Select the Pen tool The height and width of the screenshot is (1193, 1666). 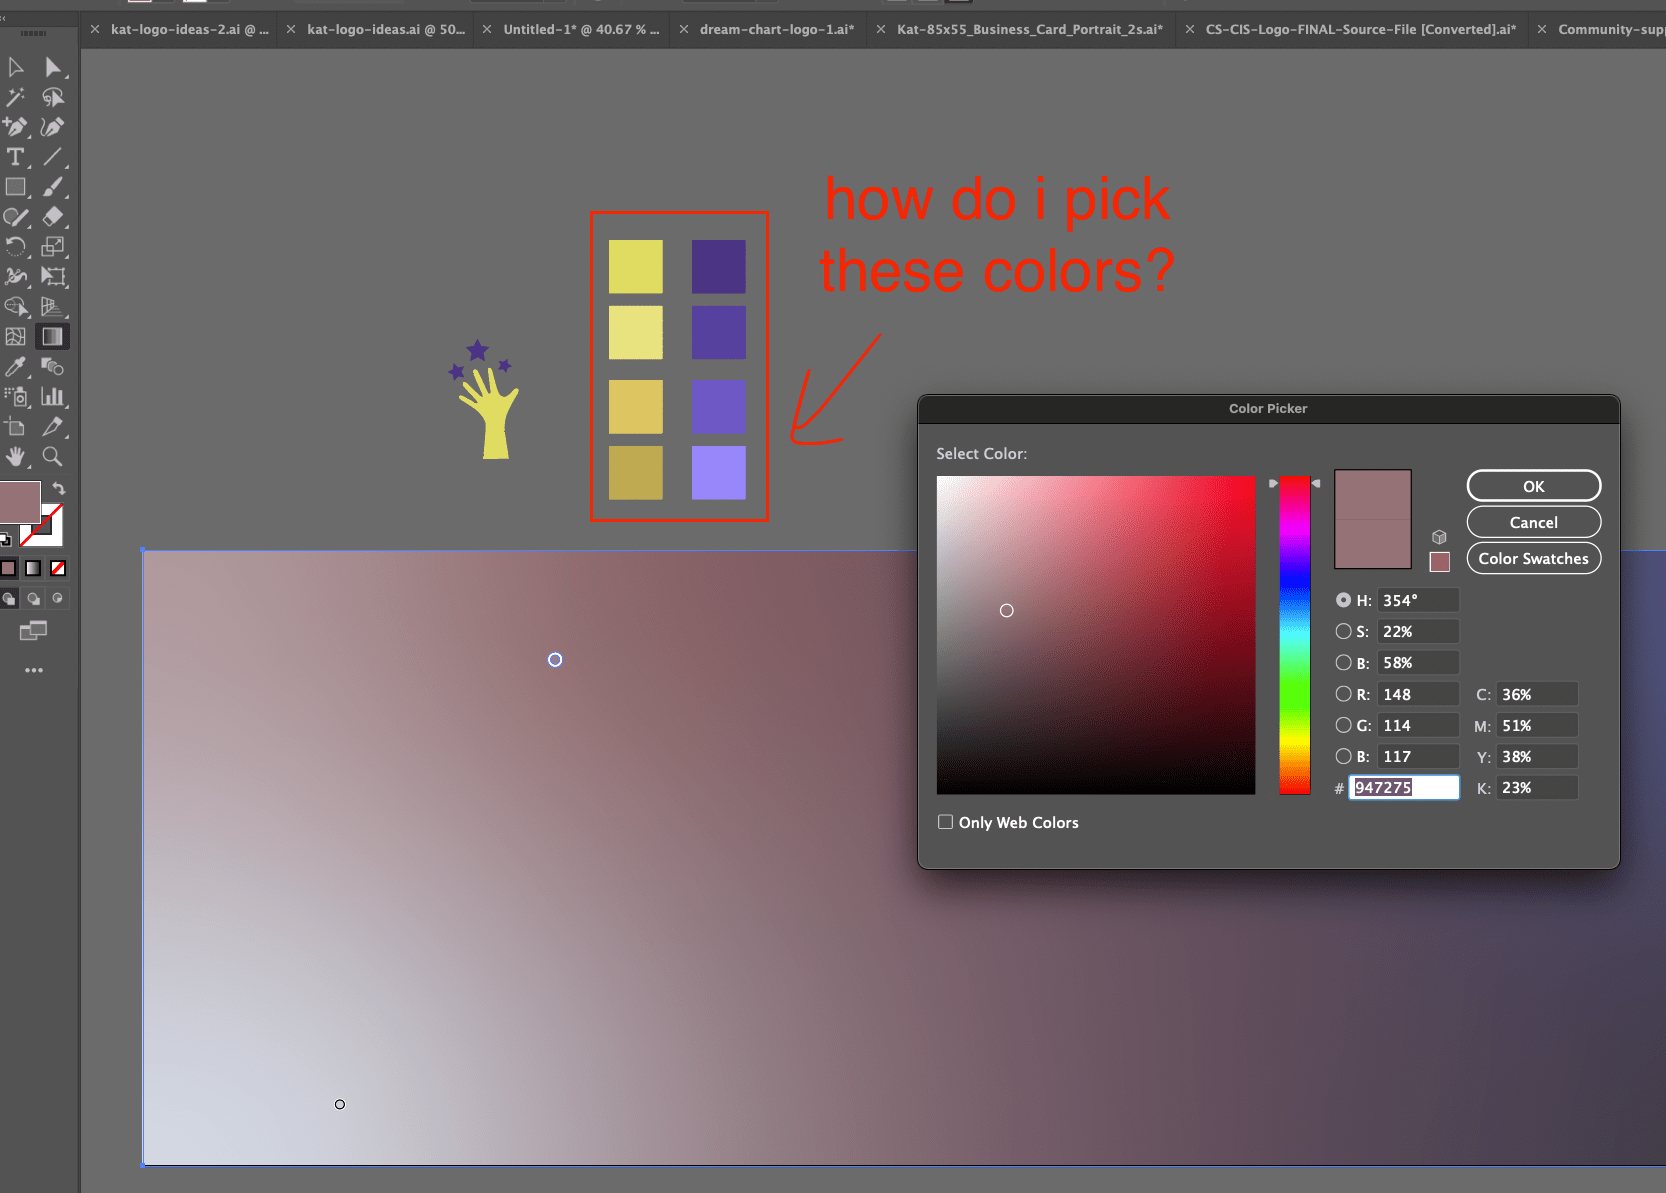coord(16,127)
